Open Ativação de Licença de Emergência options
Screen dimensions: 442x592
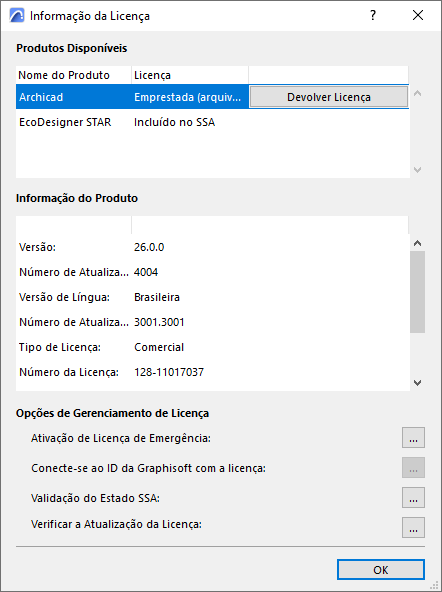[x=413, y=438]
